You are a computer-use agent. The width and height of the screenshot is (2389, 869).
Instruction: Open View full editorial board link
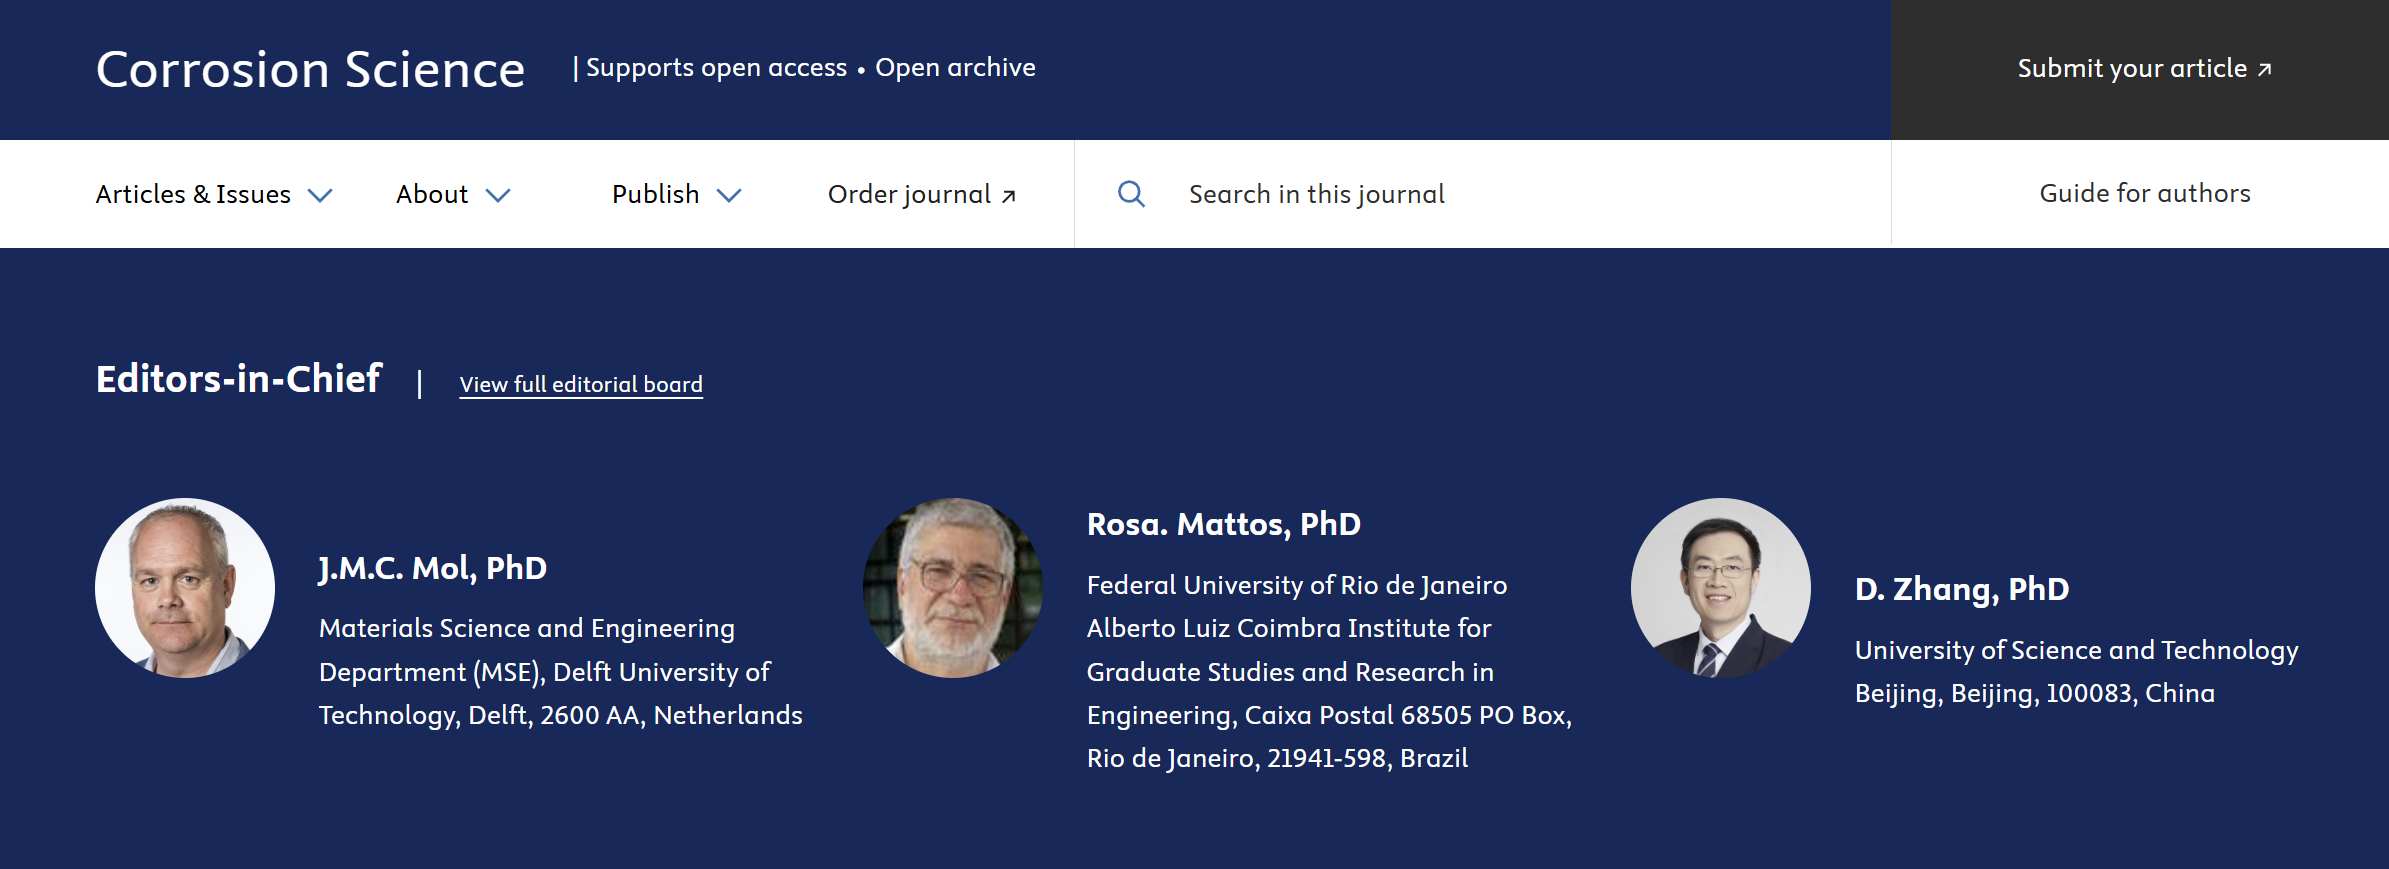pyautogui.click(x=581, y=384)
